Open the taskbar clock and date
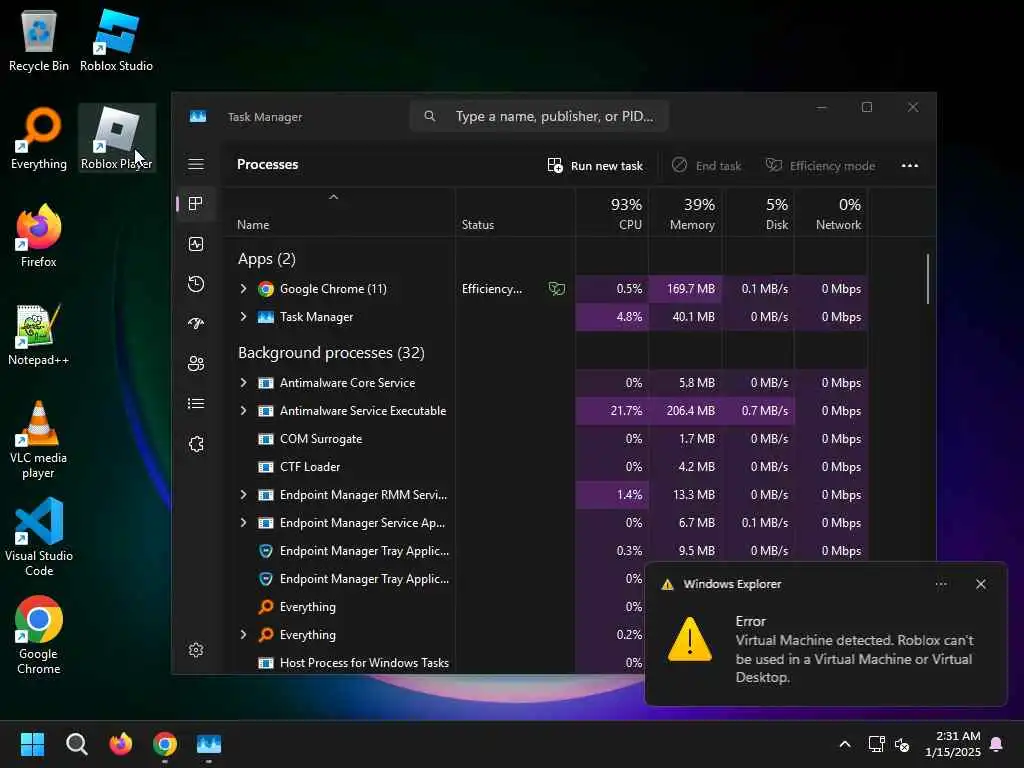Viewport: 1024px width, 768px height. pos(953,744)
